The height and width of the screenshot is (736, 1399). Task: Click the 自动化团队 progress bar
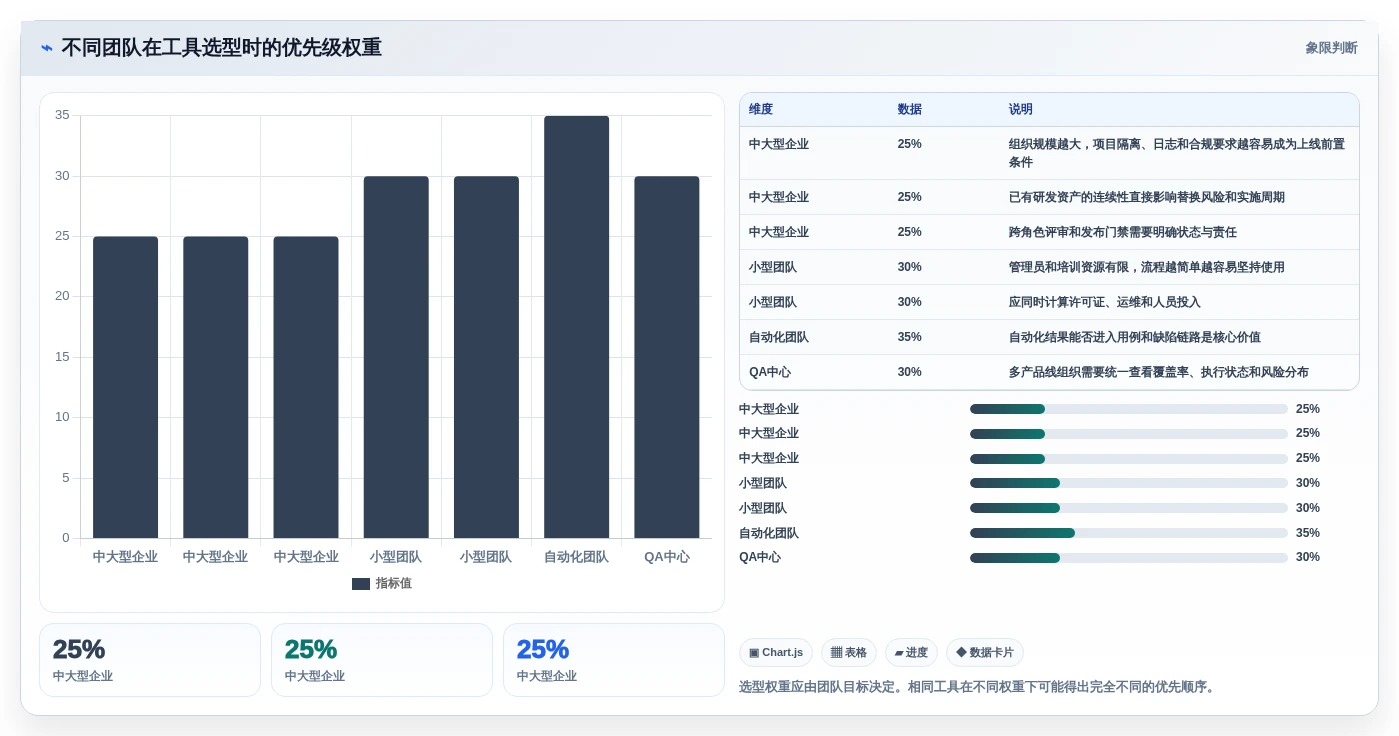click(1129, 533)
